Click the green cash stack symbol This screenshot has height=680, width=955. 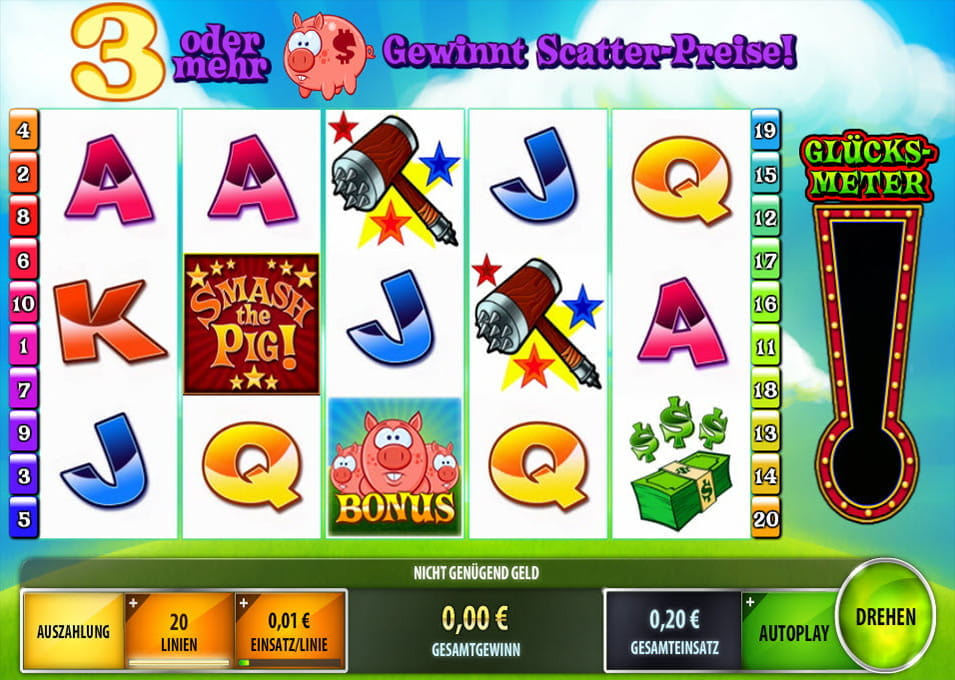click(680, 462)
